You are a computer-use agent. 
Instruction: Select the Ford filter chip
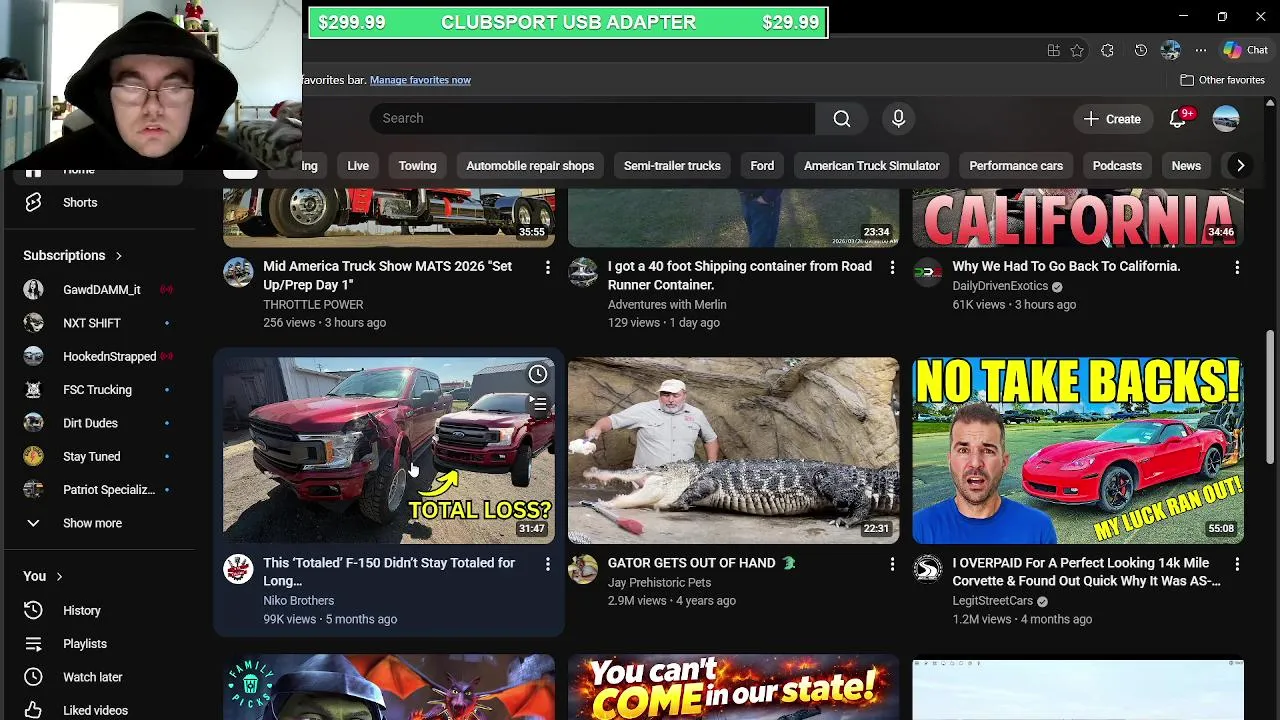point(762,166)
